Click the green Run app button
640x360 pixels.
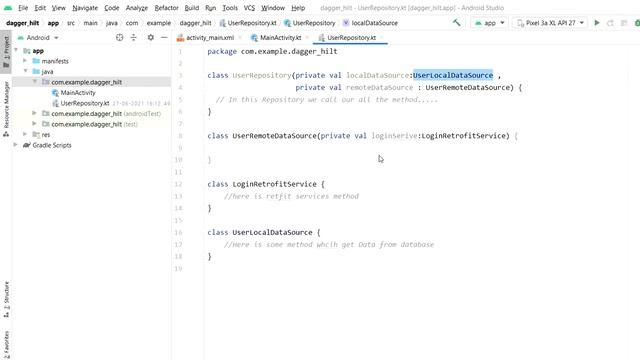click(597, 23)
